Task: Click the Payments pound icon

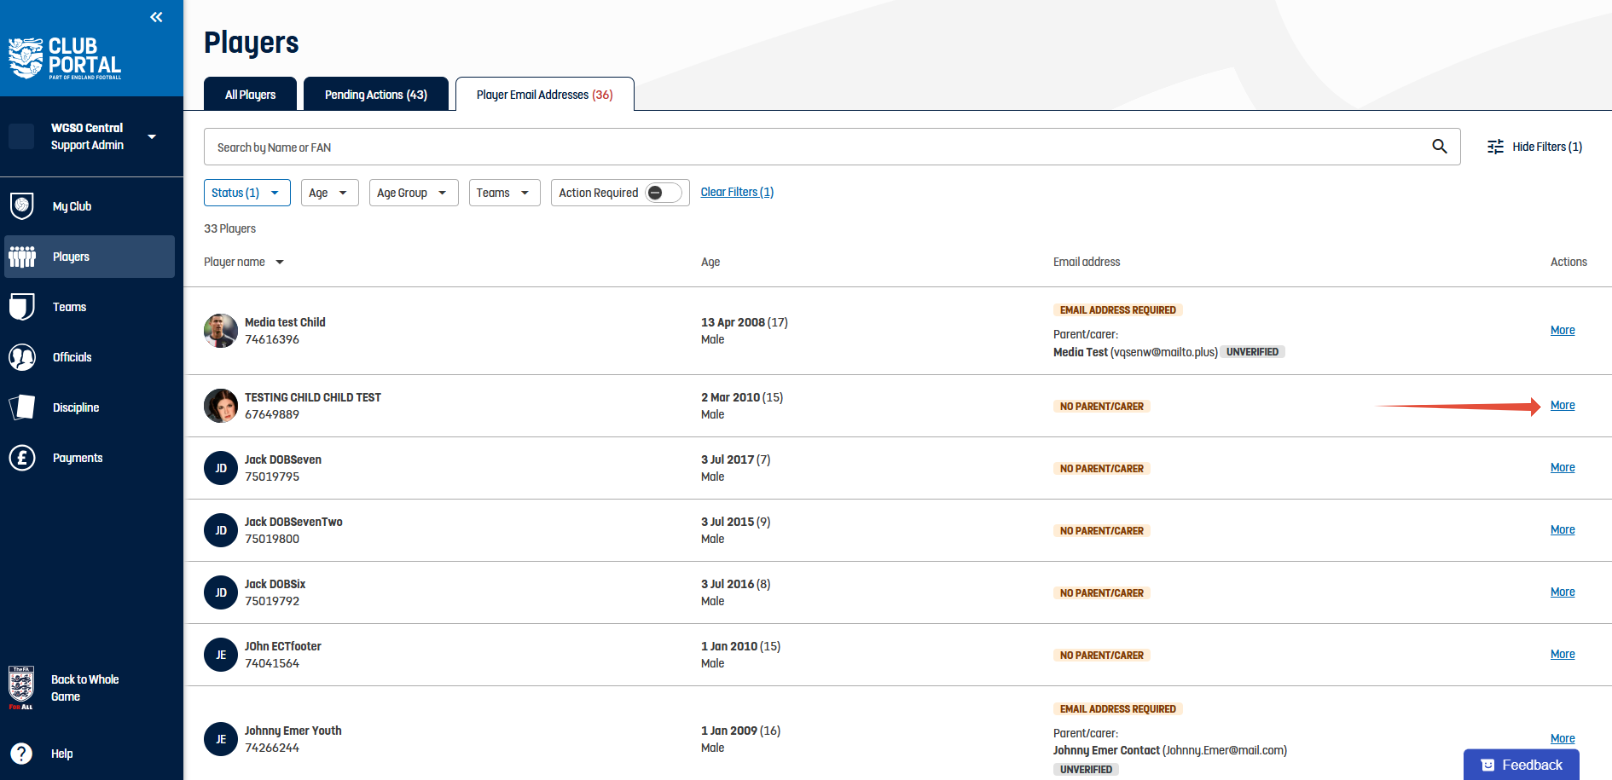Action: pos(22,458)
